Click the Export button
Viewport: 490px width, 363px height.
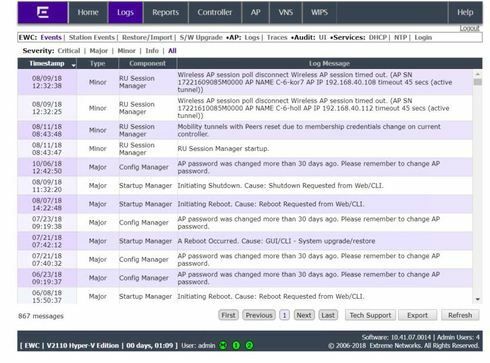pyautogui.click(x=417, y=315)
